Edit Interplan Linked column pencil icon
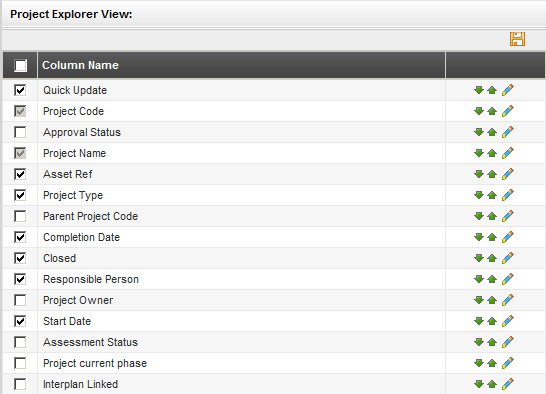Screen dimensions: 546x394 508,384
